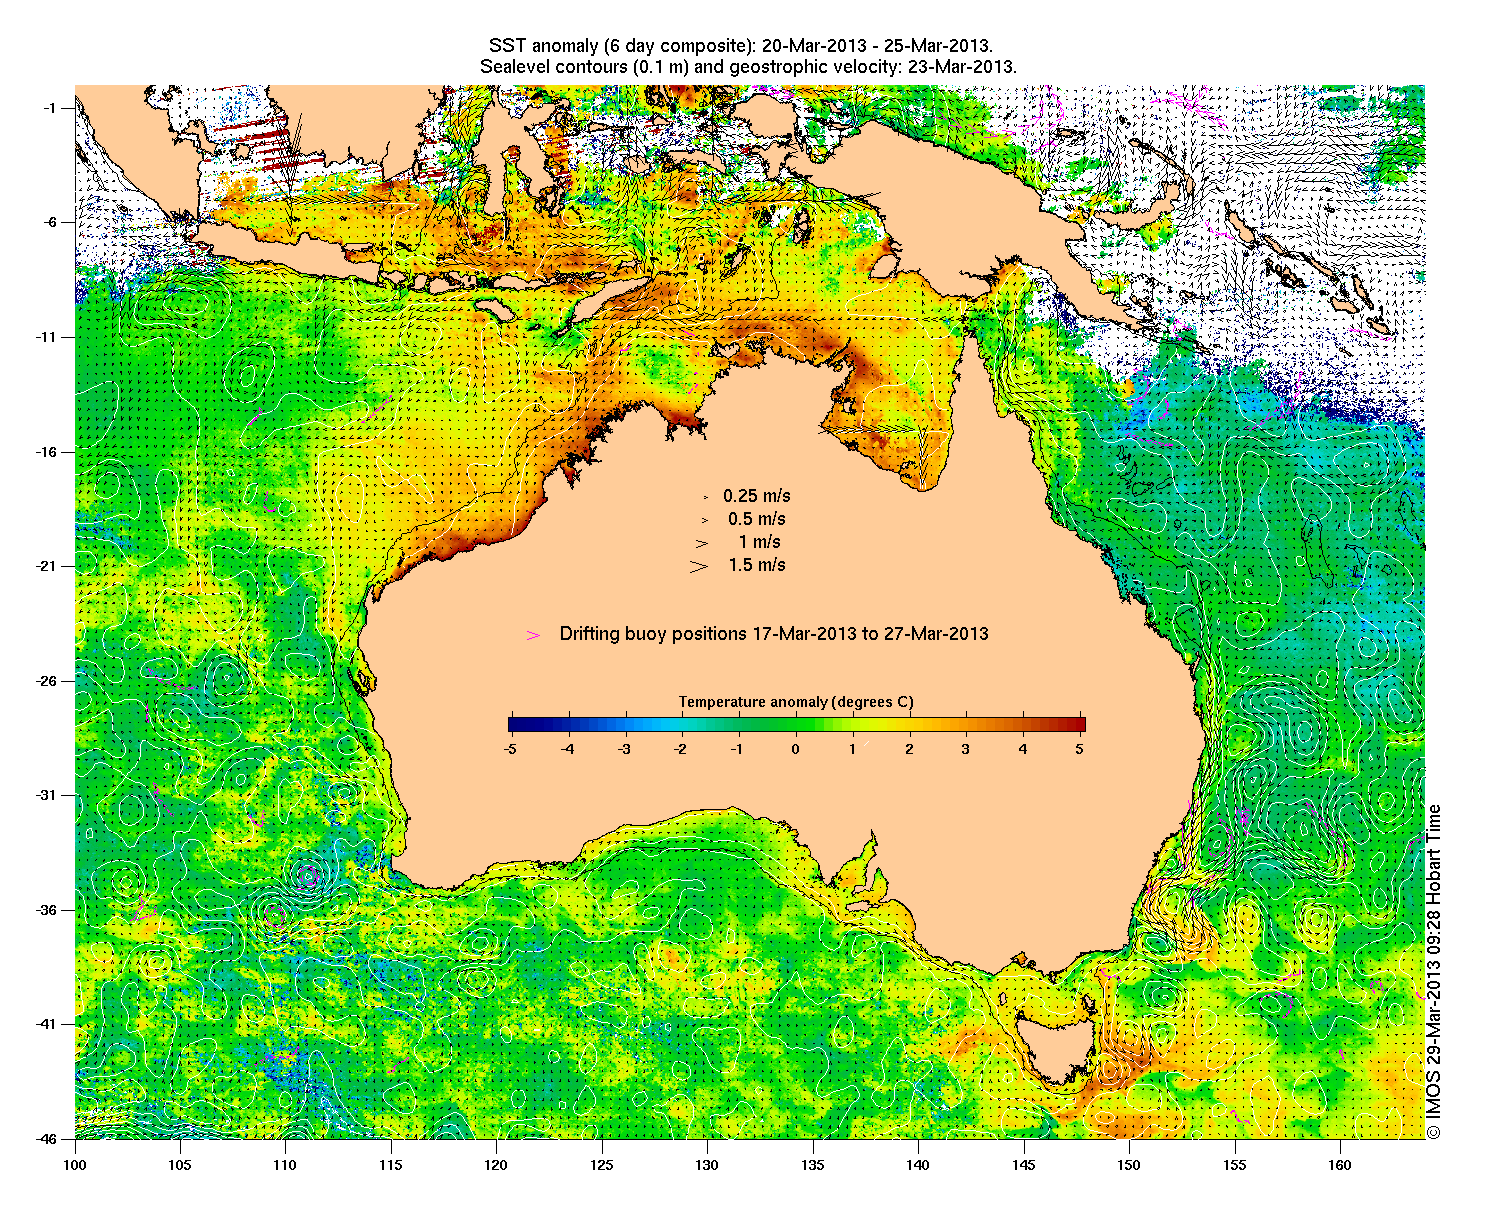This screenshot has height=1225, width=1500.
Task: Click the colorbar tick label '0'
Action: point(796,748)
